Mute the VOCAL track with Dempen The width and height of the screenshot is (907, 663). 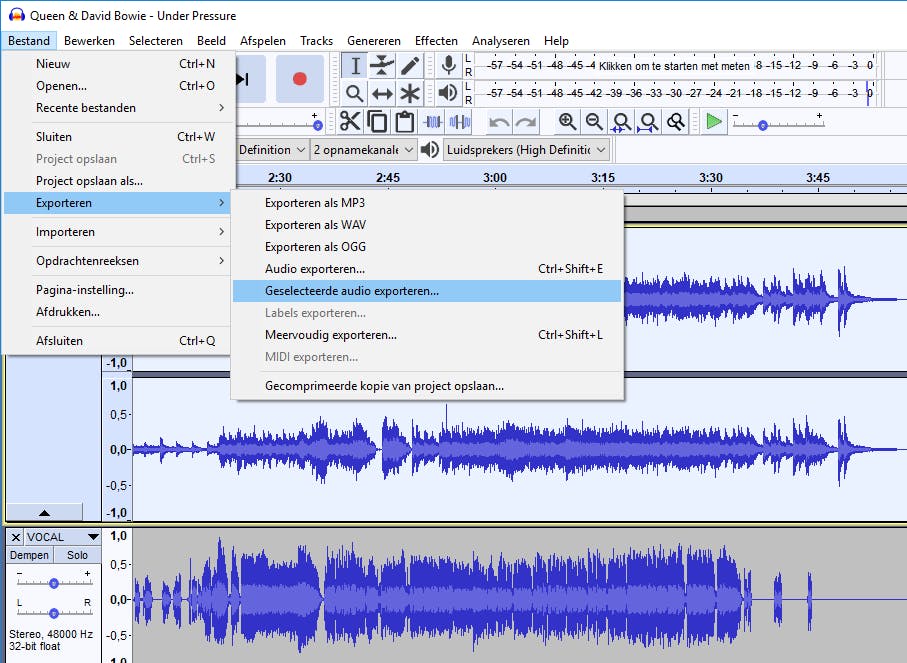point(29,555)
